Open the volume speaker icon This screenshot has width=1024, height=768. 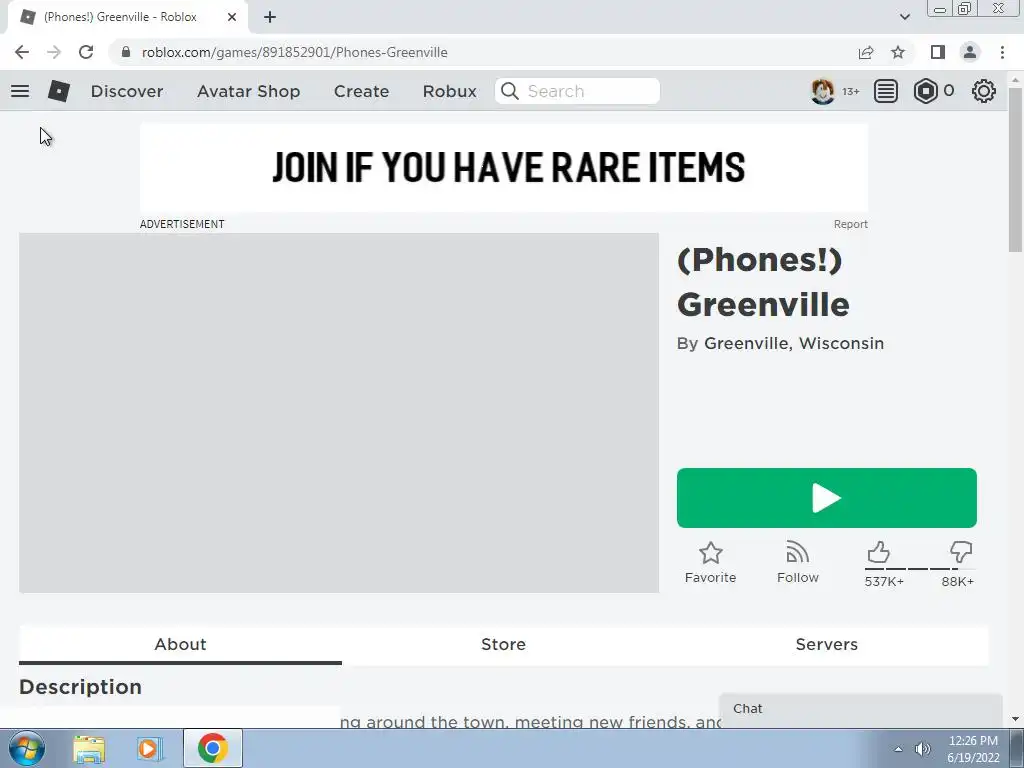922,749
